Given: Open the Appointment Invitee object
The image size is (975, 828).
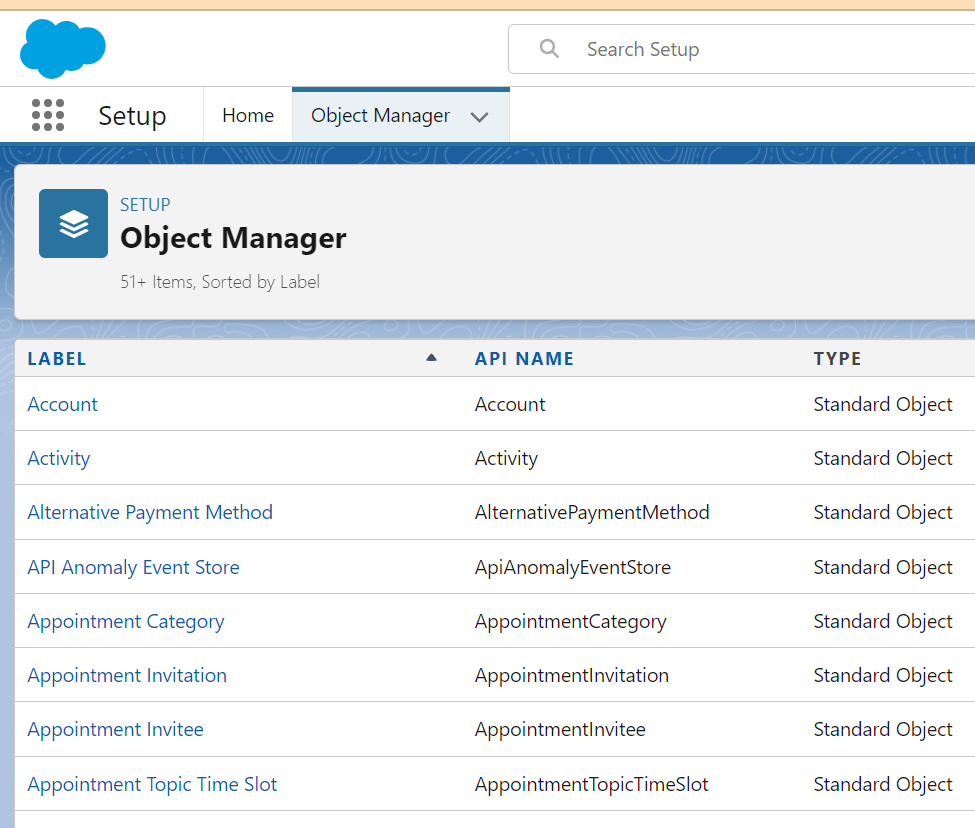Looking at the screenshot, I should 116,729.
